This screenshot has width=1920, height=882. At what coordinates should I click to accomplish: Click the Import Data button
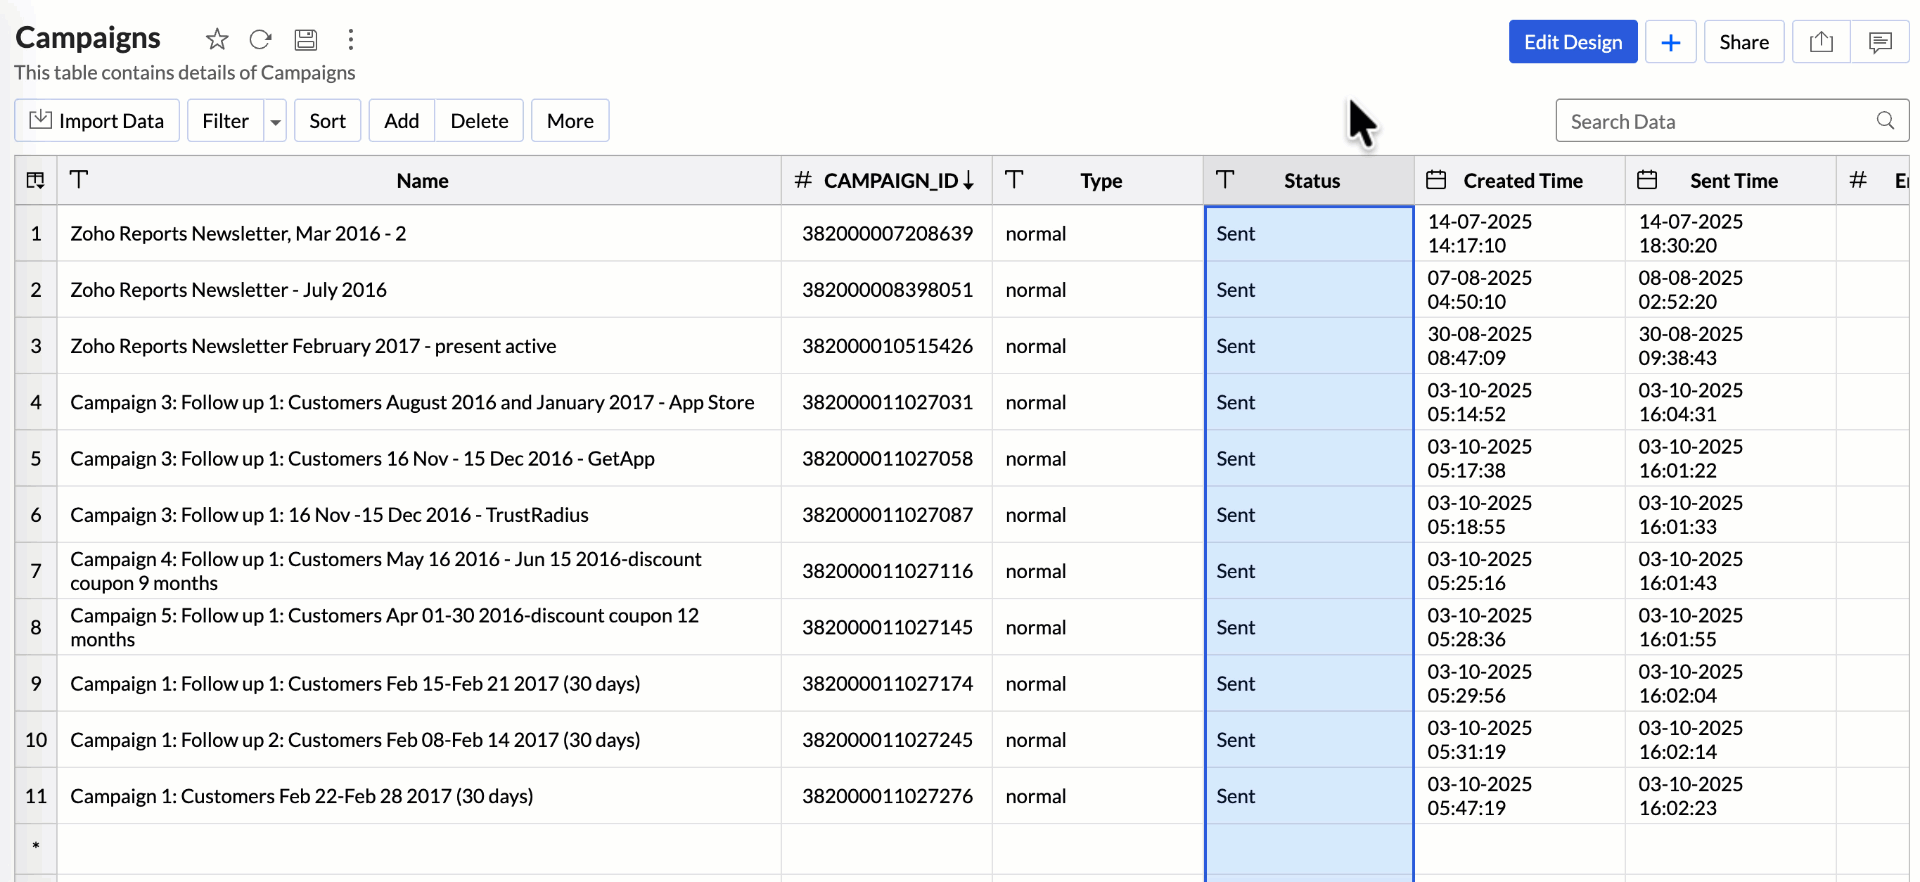click(97, 121)
